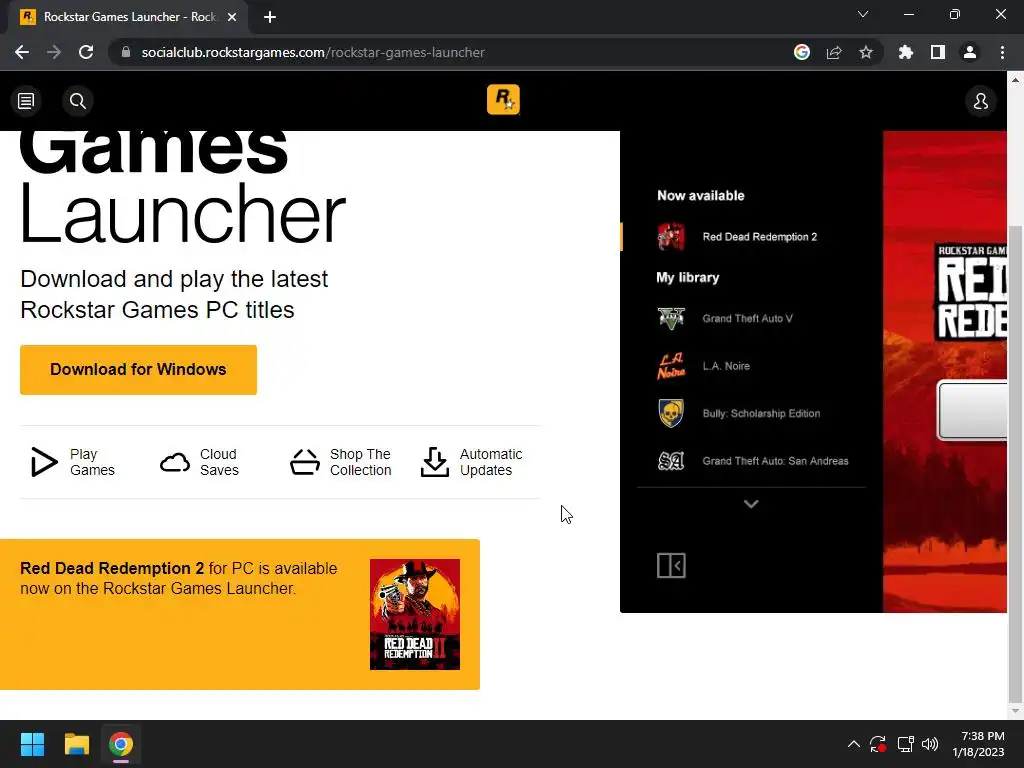Click the Chrome taskbar icon
1024x768 pixels.
[121, 744]
